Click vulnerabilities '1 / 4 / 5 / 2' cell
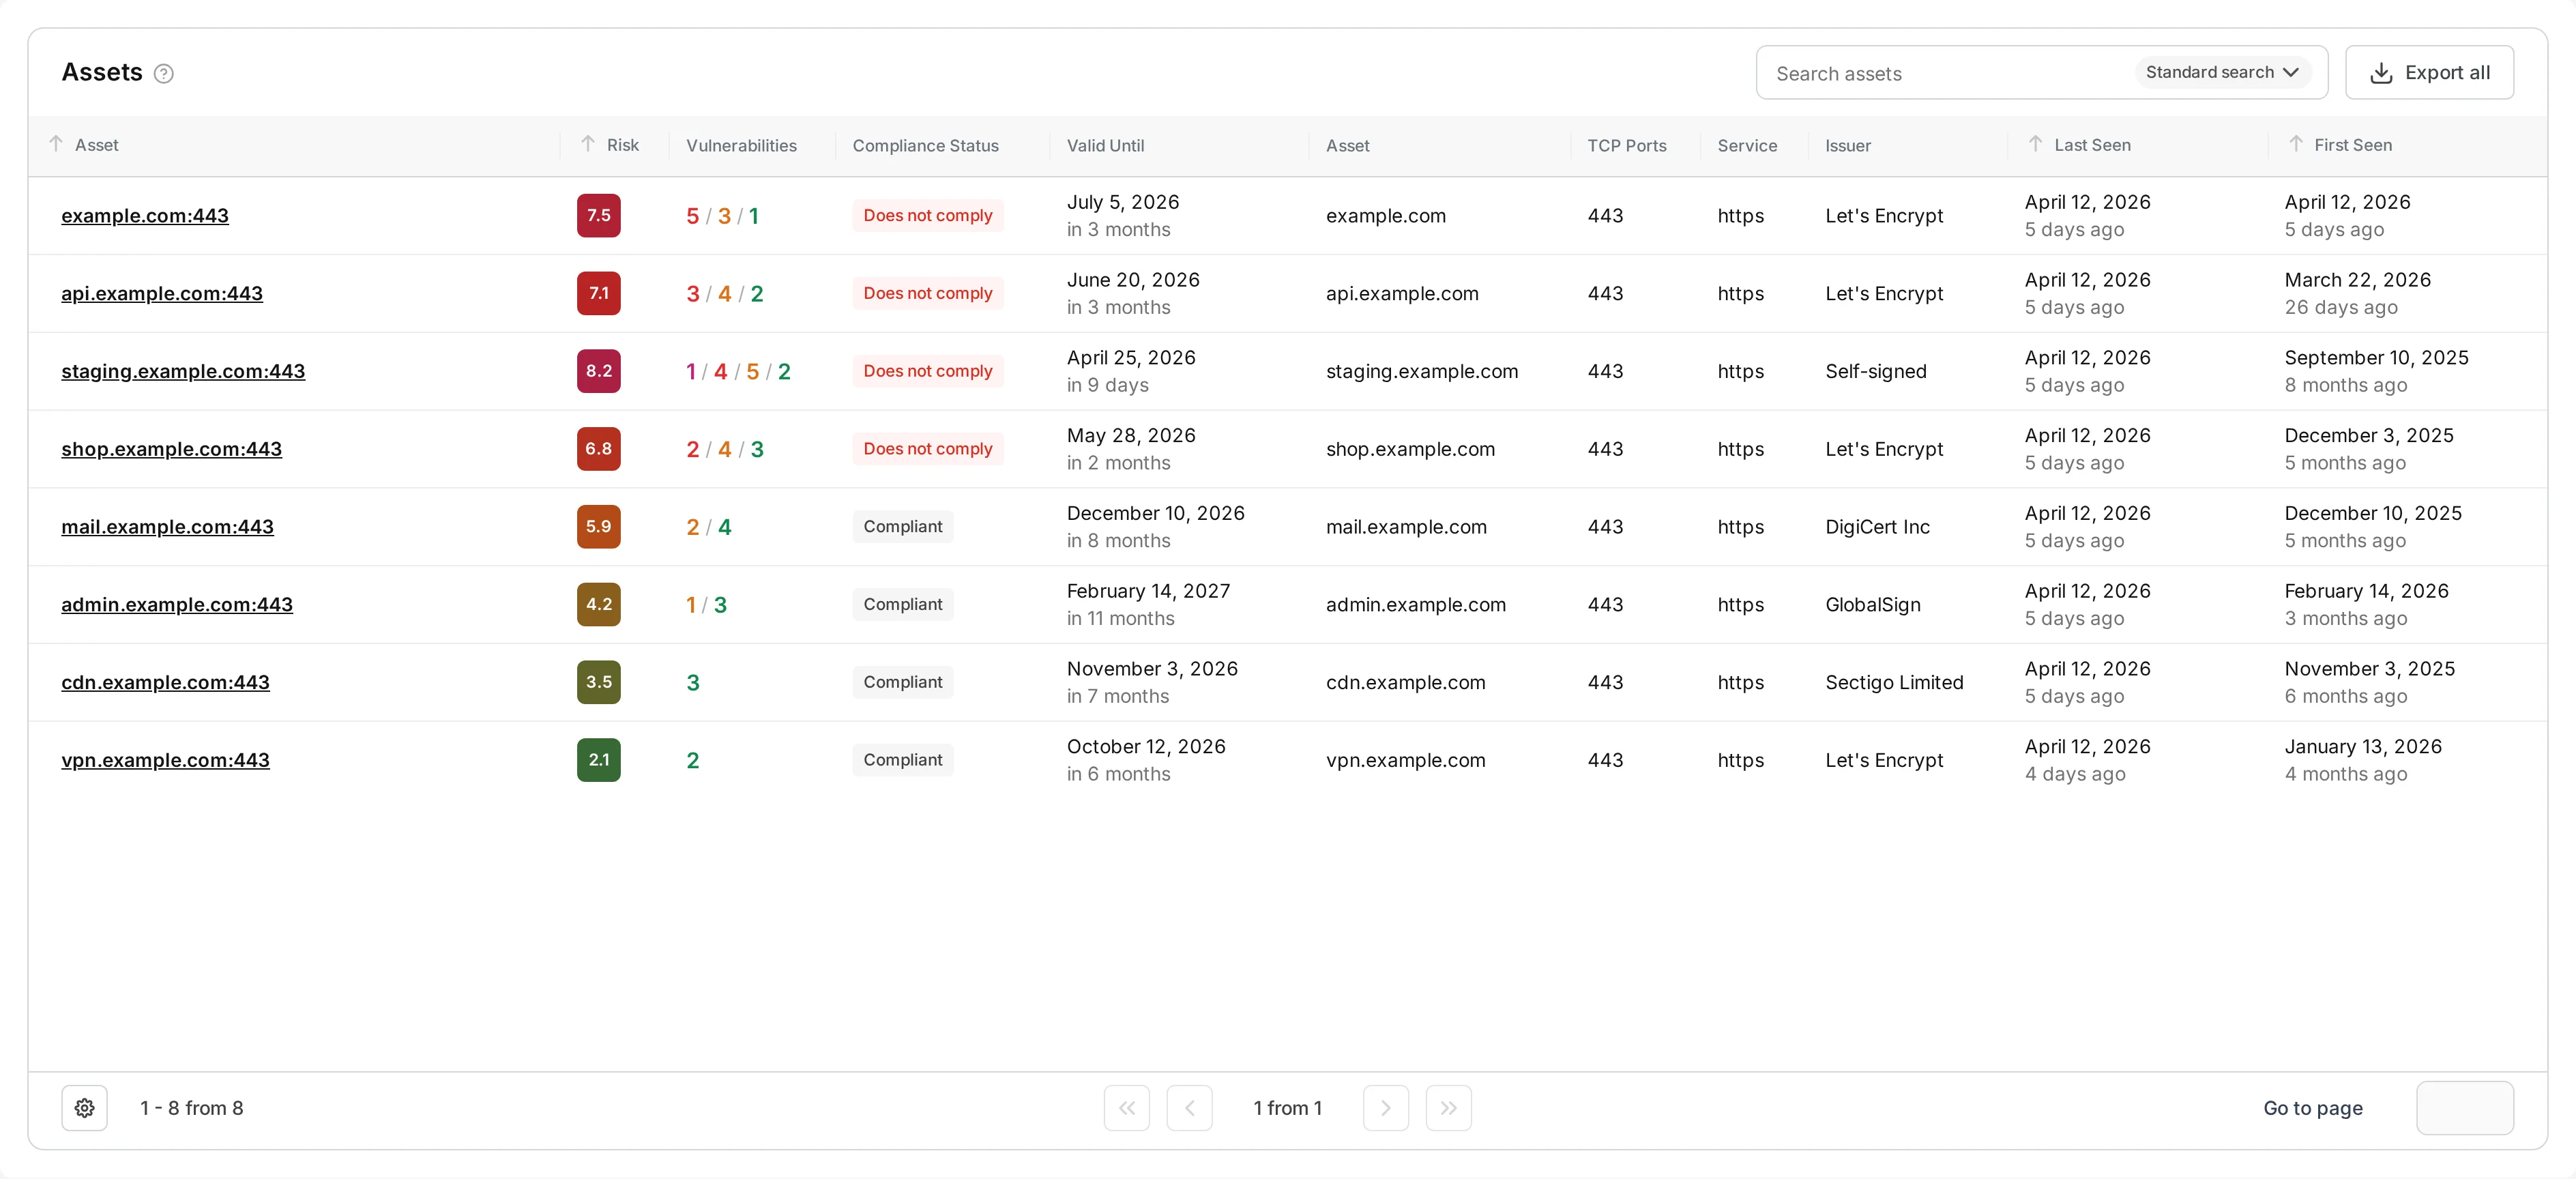 [x=739, y=372]
